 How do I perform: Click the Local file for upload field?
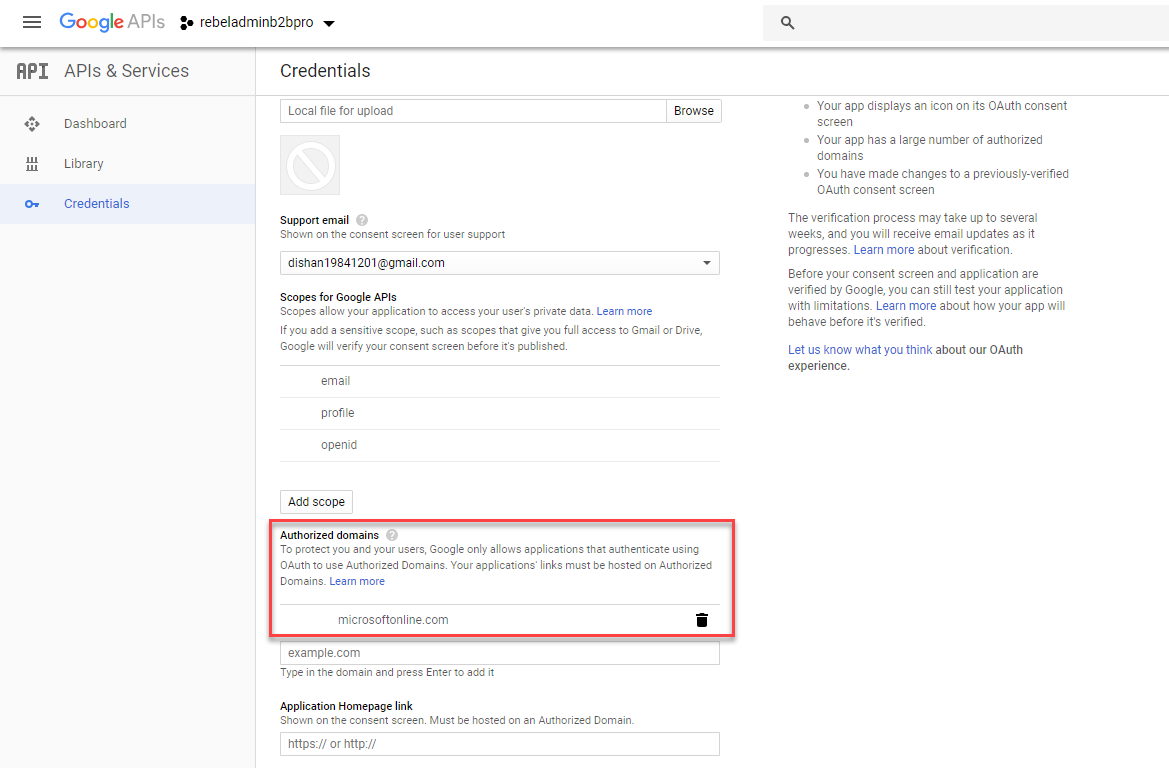tap(473, 111)
